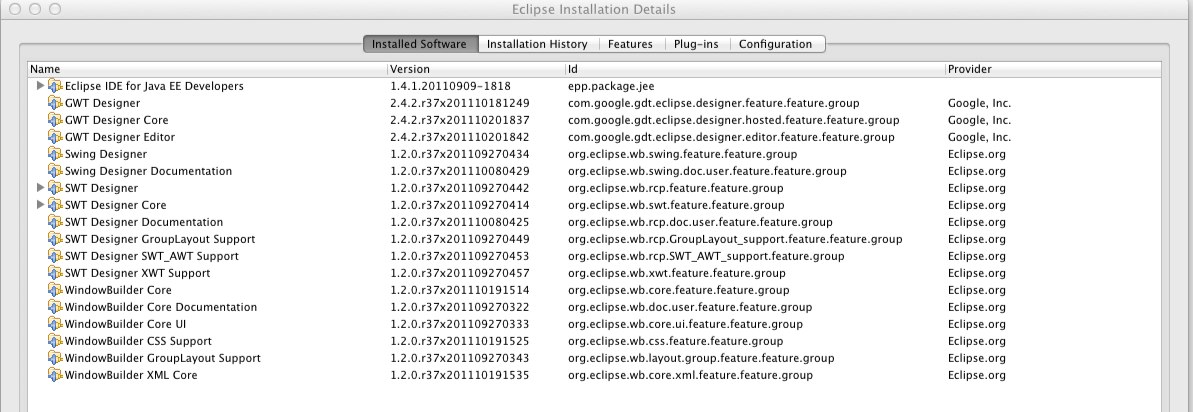Expand Eclipse IDE for Java EE Developers

click(x=40, y=86)
